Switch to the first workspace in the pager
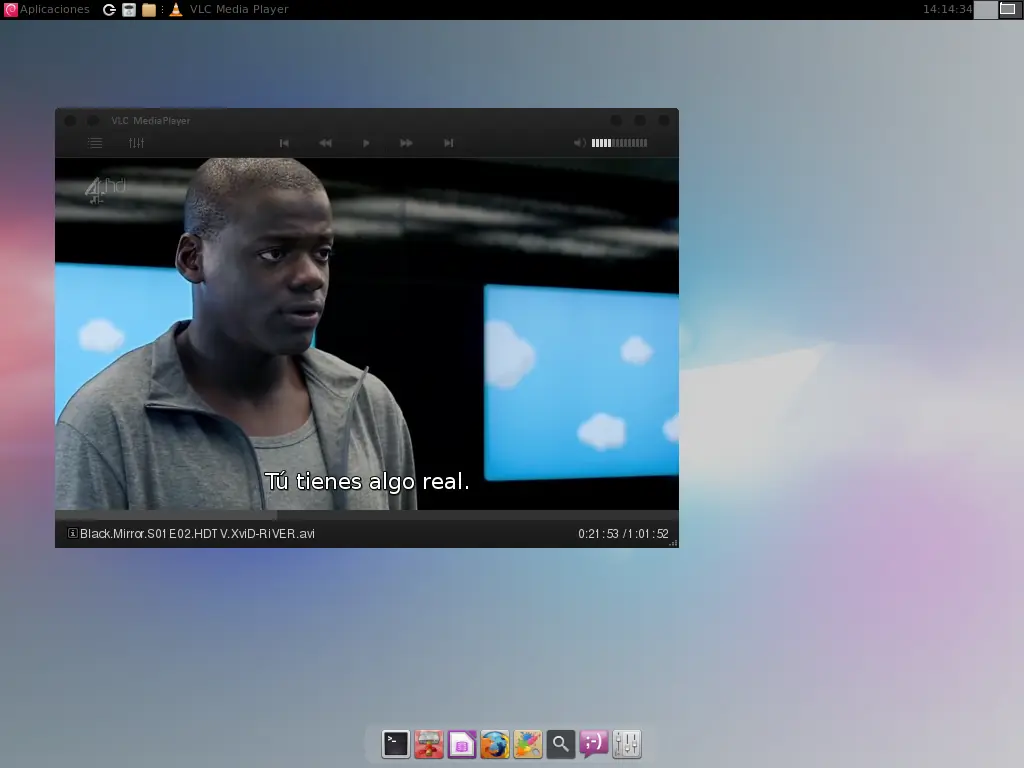This screenshot has height=768, width=1024. pos(985,10)
